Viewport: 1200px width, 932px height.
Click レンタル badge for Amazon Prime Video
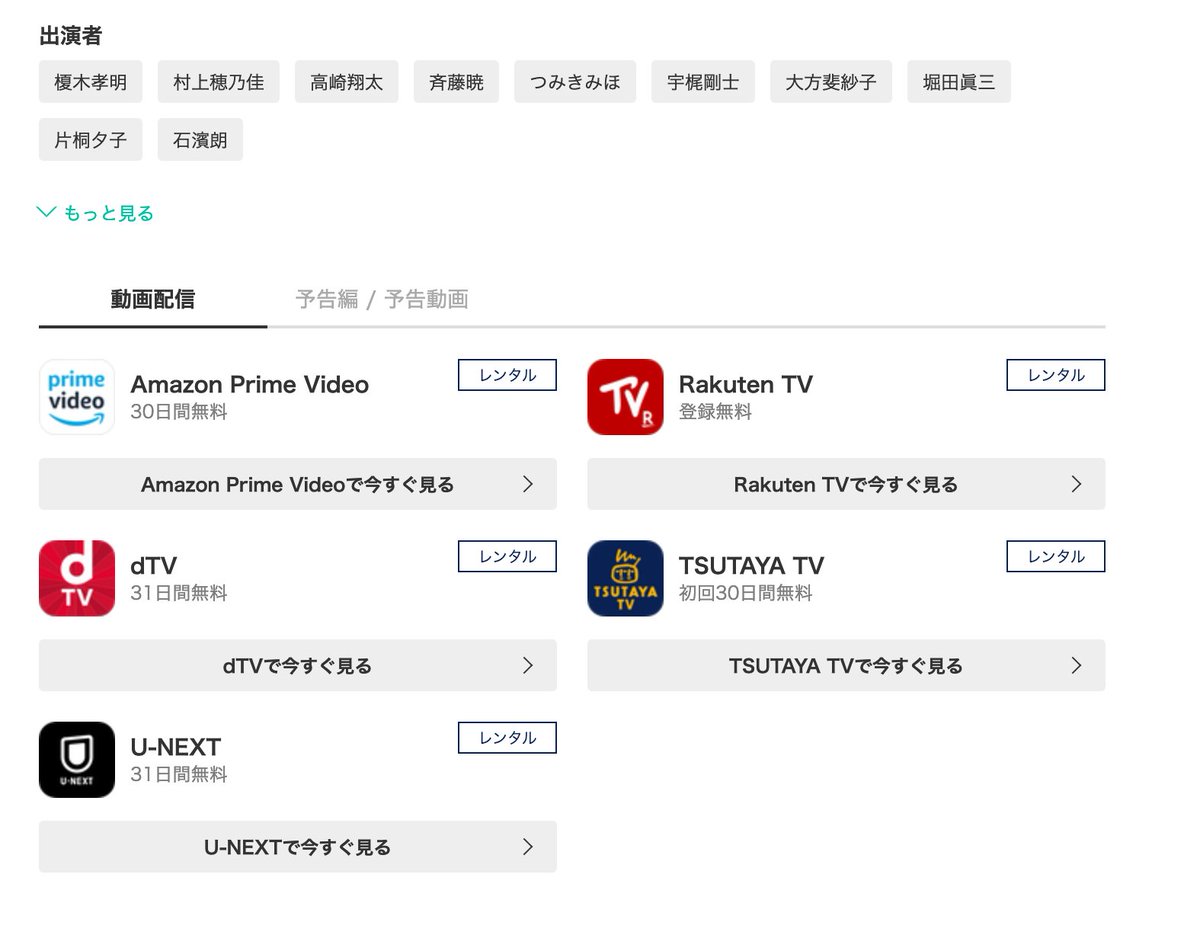[507, 375]
